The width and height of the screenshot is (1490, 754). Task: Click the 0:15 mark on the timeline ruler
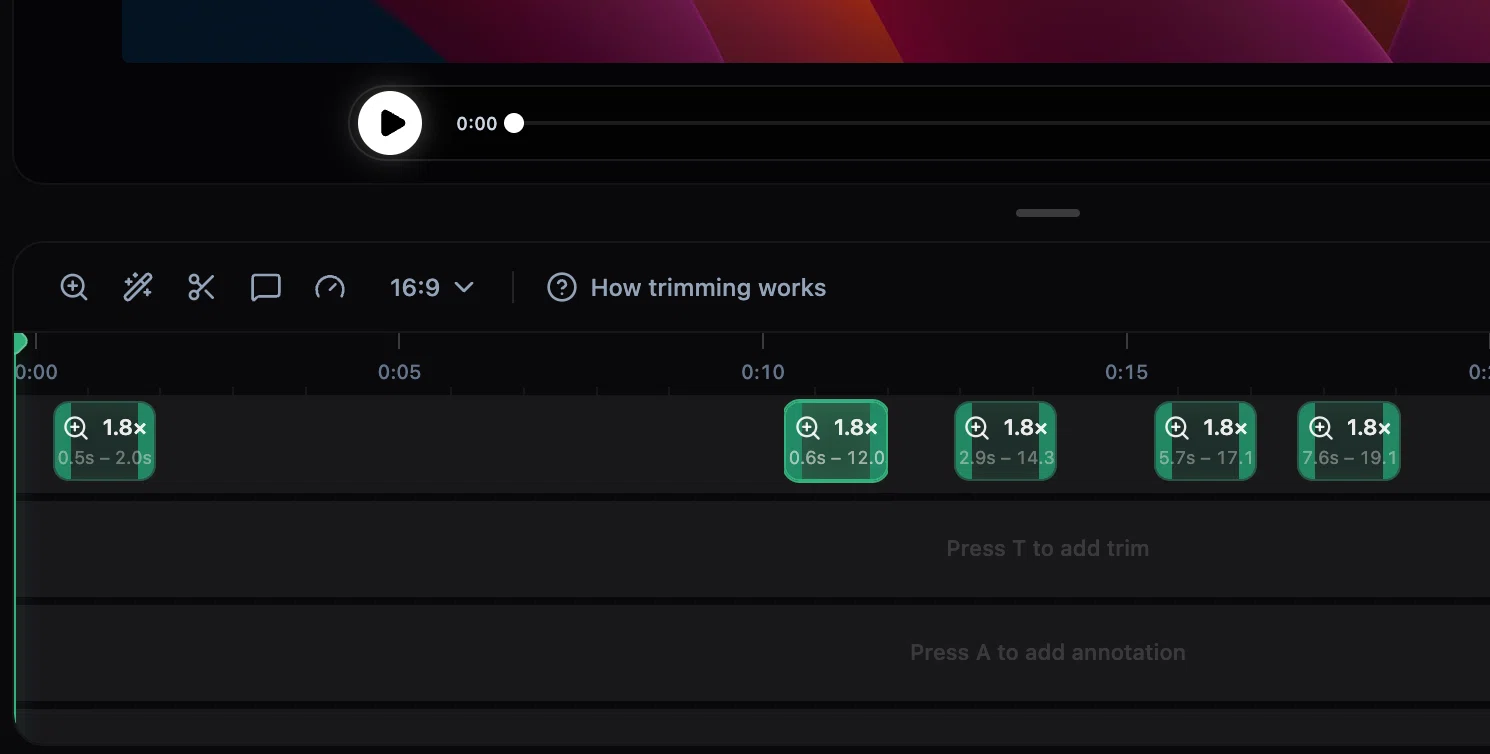[x=1126, y=372]
